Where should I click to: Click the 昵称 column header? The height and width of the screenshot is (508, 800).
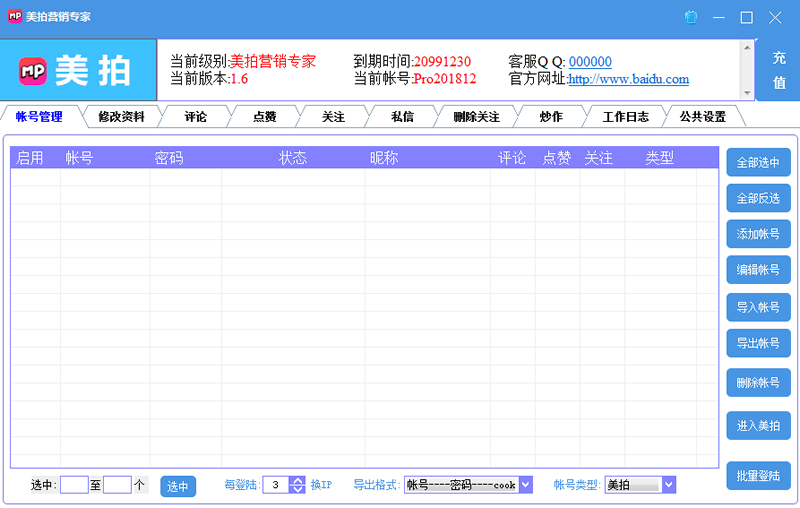click(384, 158)
